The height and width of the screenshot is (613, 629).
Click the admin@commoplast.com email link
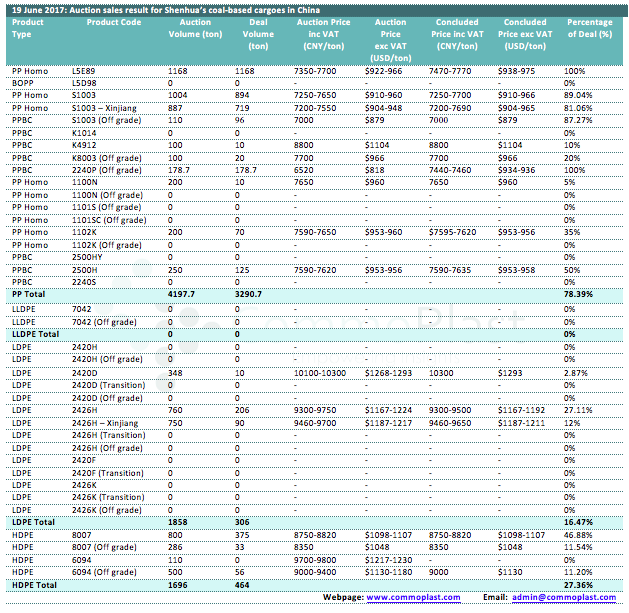coord(563,597)
